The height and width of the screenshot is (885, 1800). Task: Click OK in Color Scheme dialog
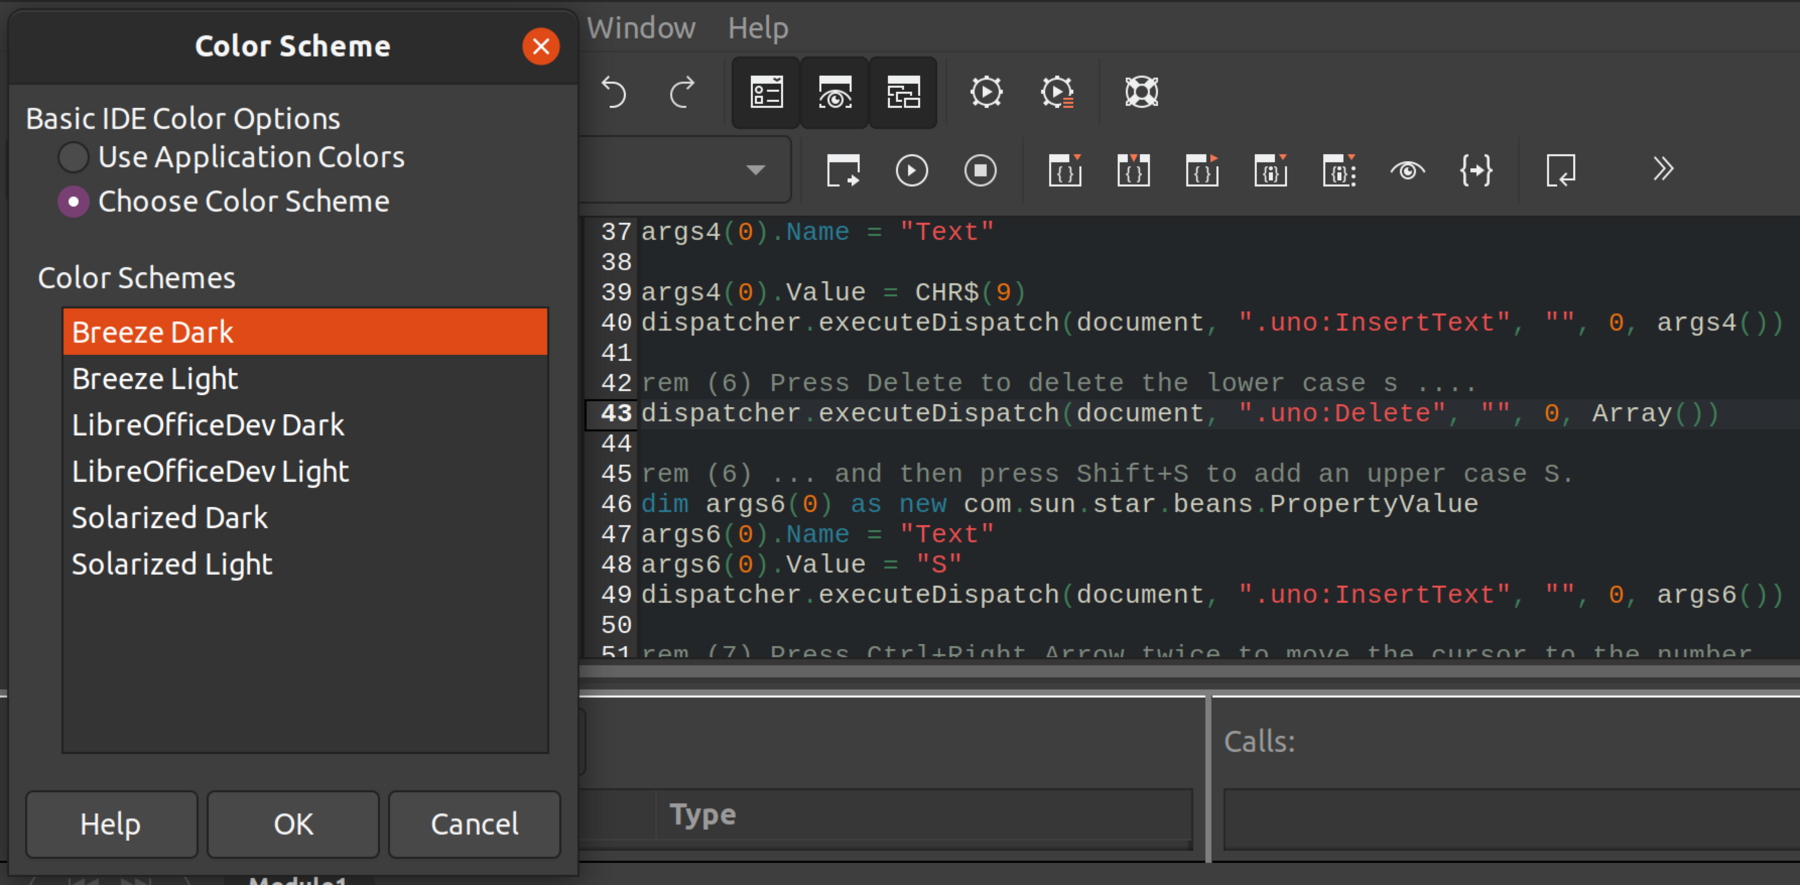click(293, 824)
